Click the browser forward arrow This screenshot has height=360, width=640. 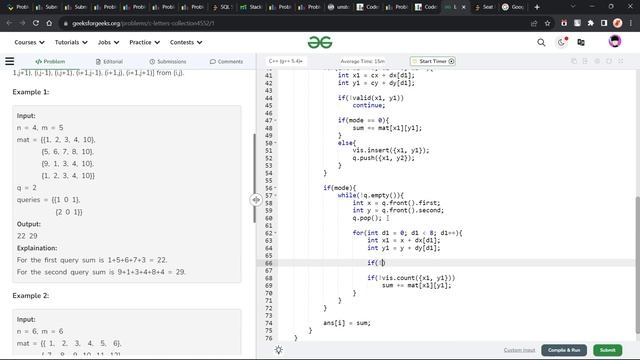tap(22, 23)
